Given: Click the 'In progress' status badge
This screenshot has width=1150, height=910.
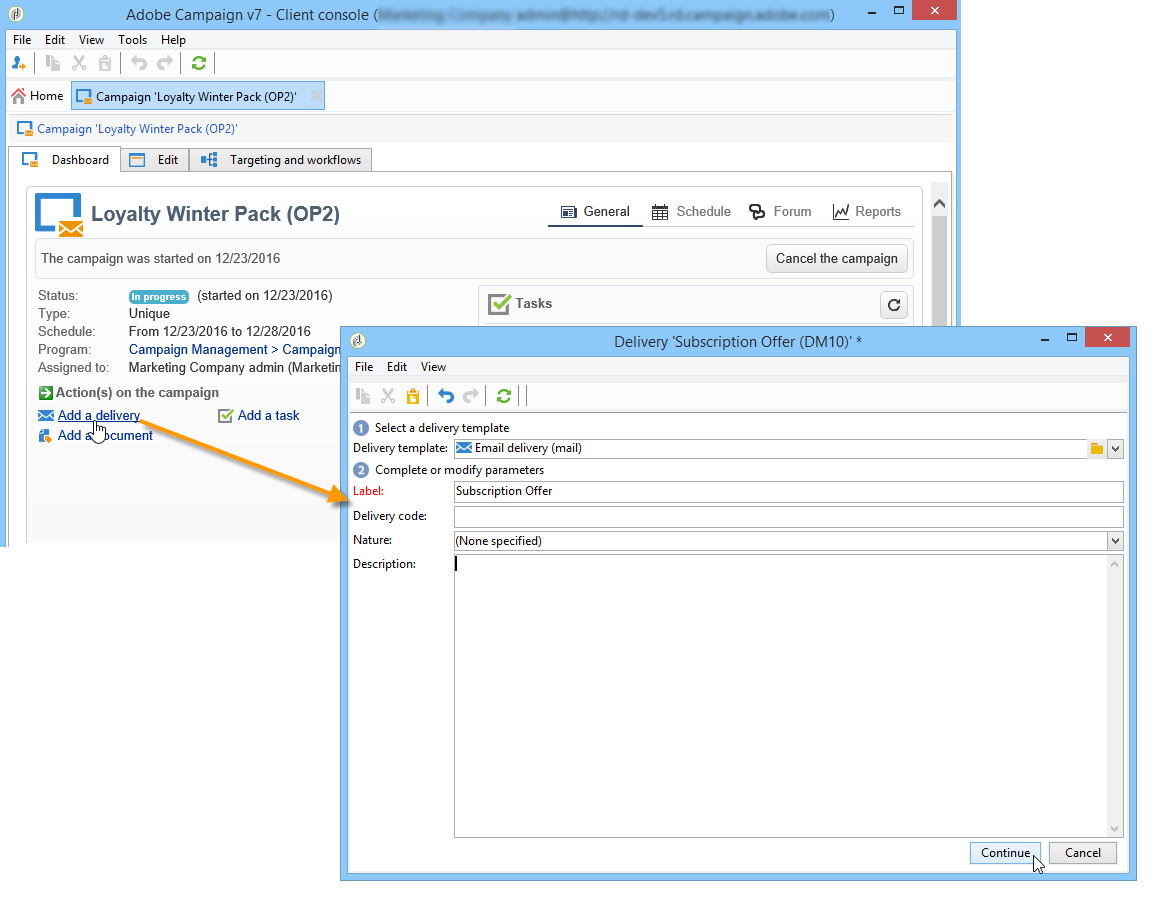Looking at the screenshot, I should pos(158,297).
